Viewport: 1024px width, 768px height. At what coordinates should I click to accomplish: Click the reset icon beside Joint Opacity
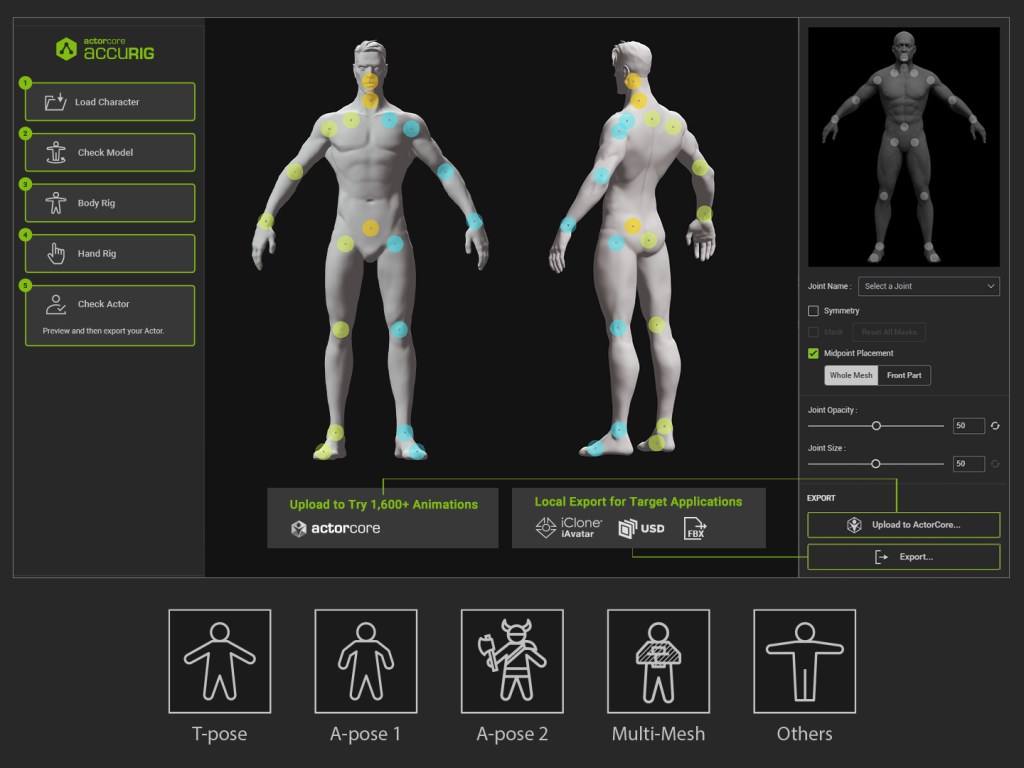(995, 426)
